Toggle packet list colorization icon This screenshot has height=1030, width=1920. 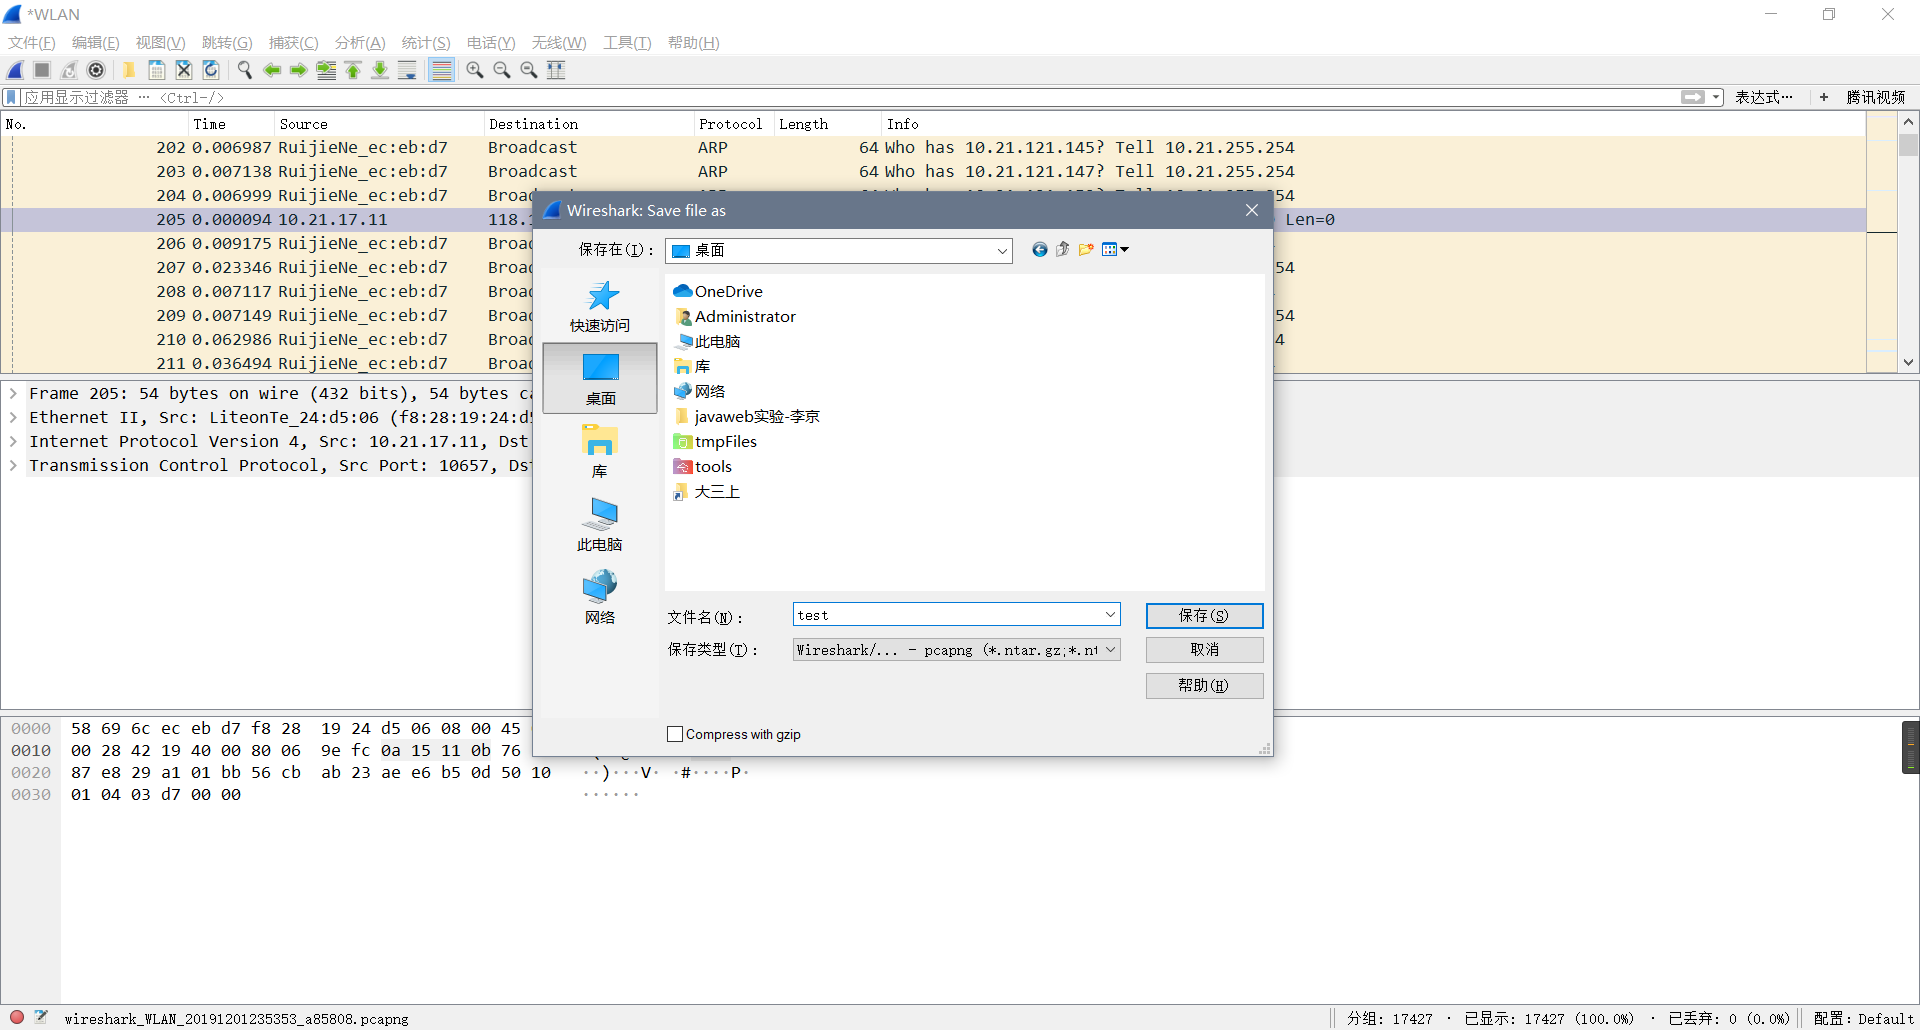[x=441, y=70]
